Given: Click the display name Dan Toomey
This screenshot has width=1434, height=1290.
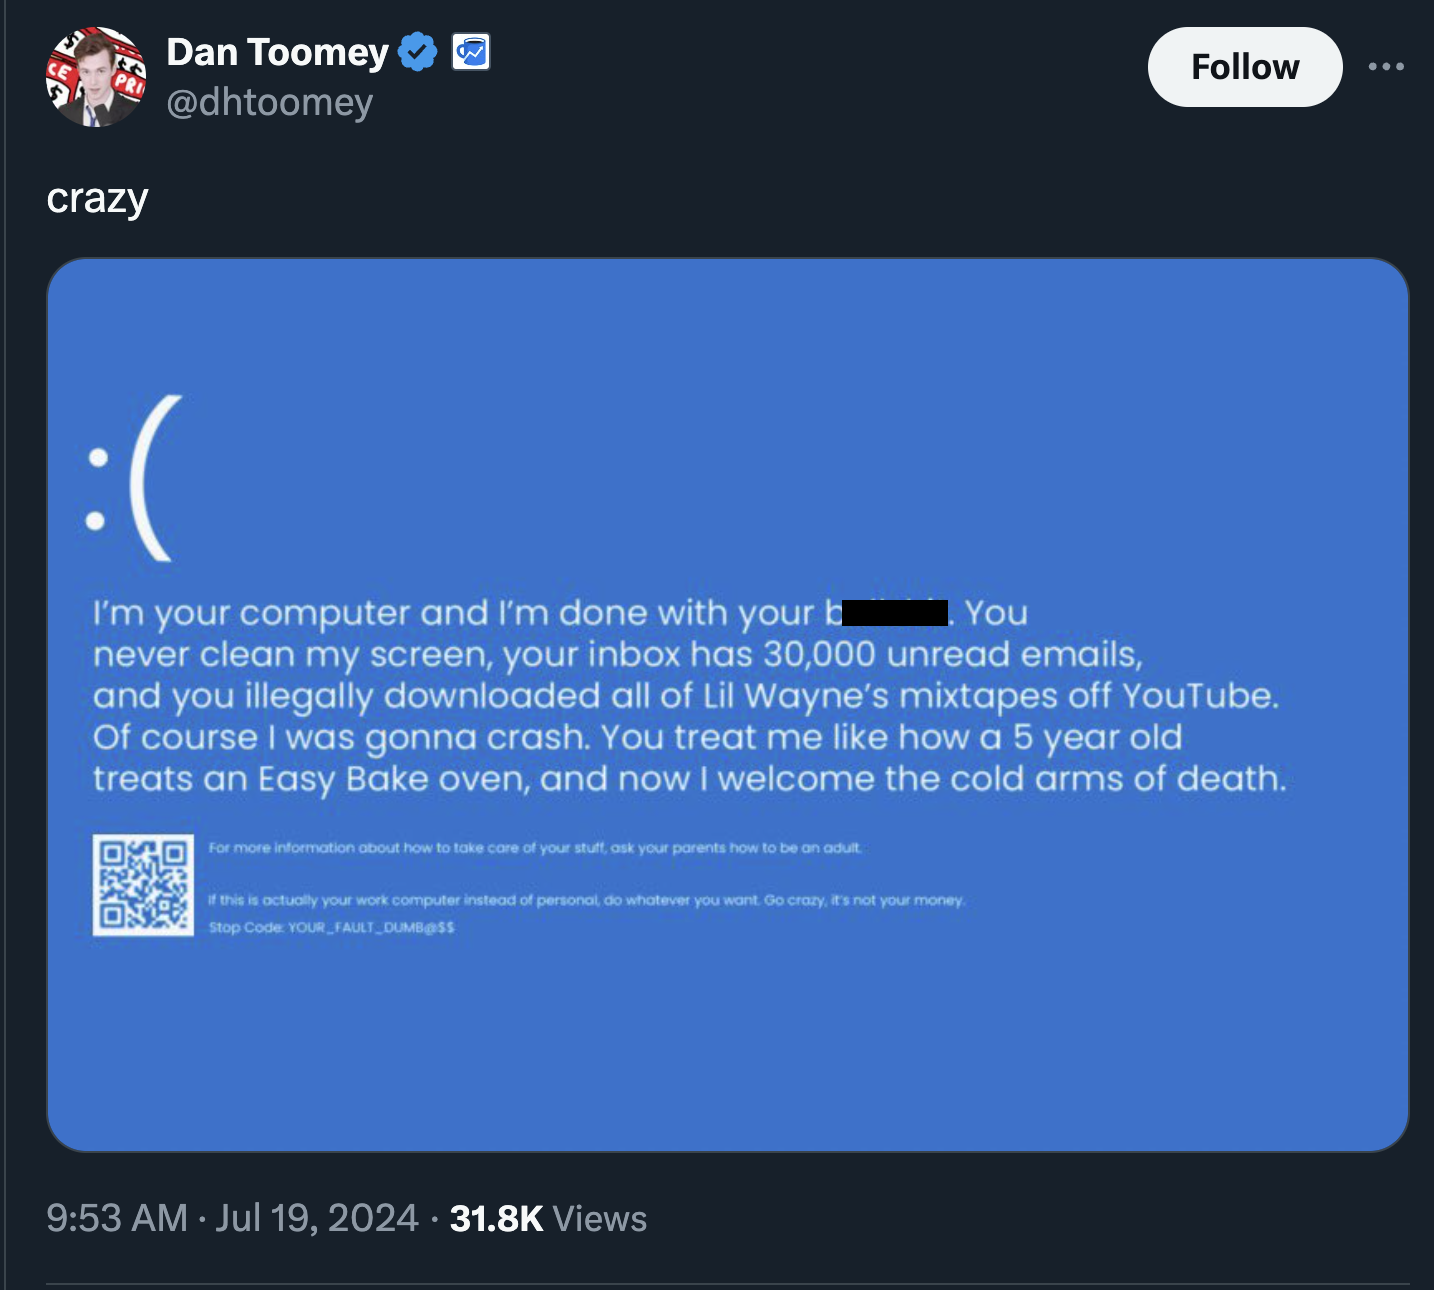Looking at the screenshot, I should coord(276,52).
